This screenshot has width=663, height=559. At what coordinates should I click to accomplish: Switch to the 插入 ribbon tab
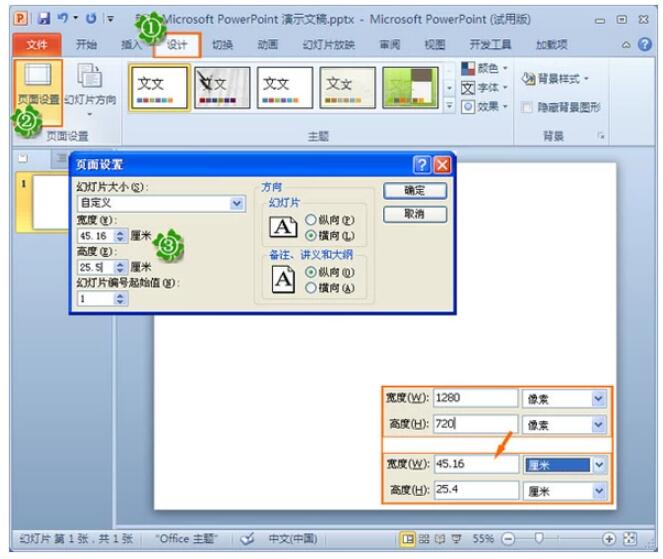(132, 44)
